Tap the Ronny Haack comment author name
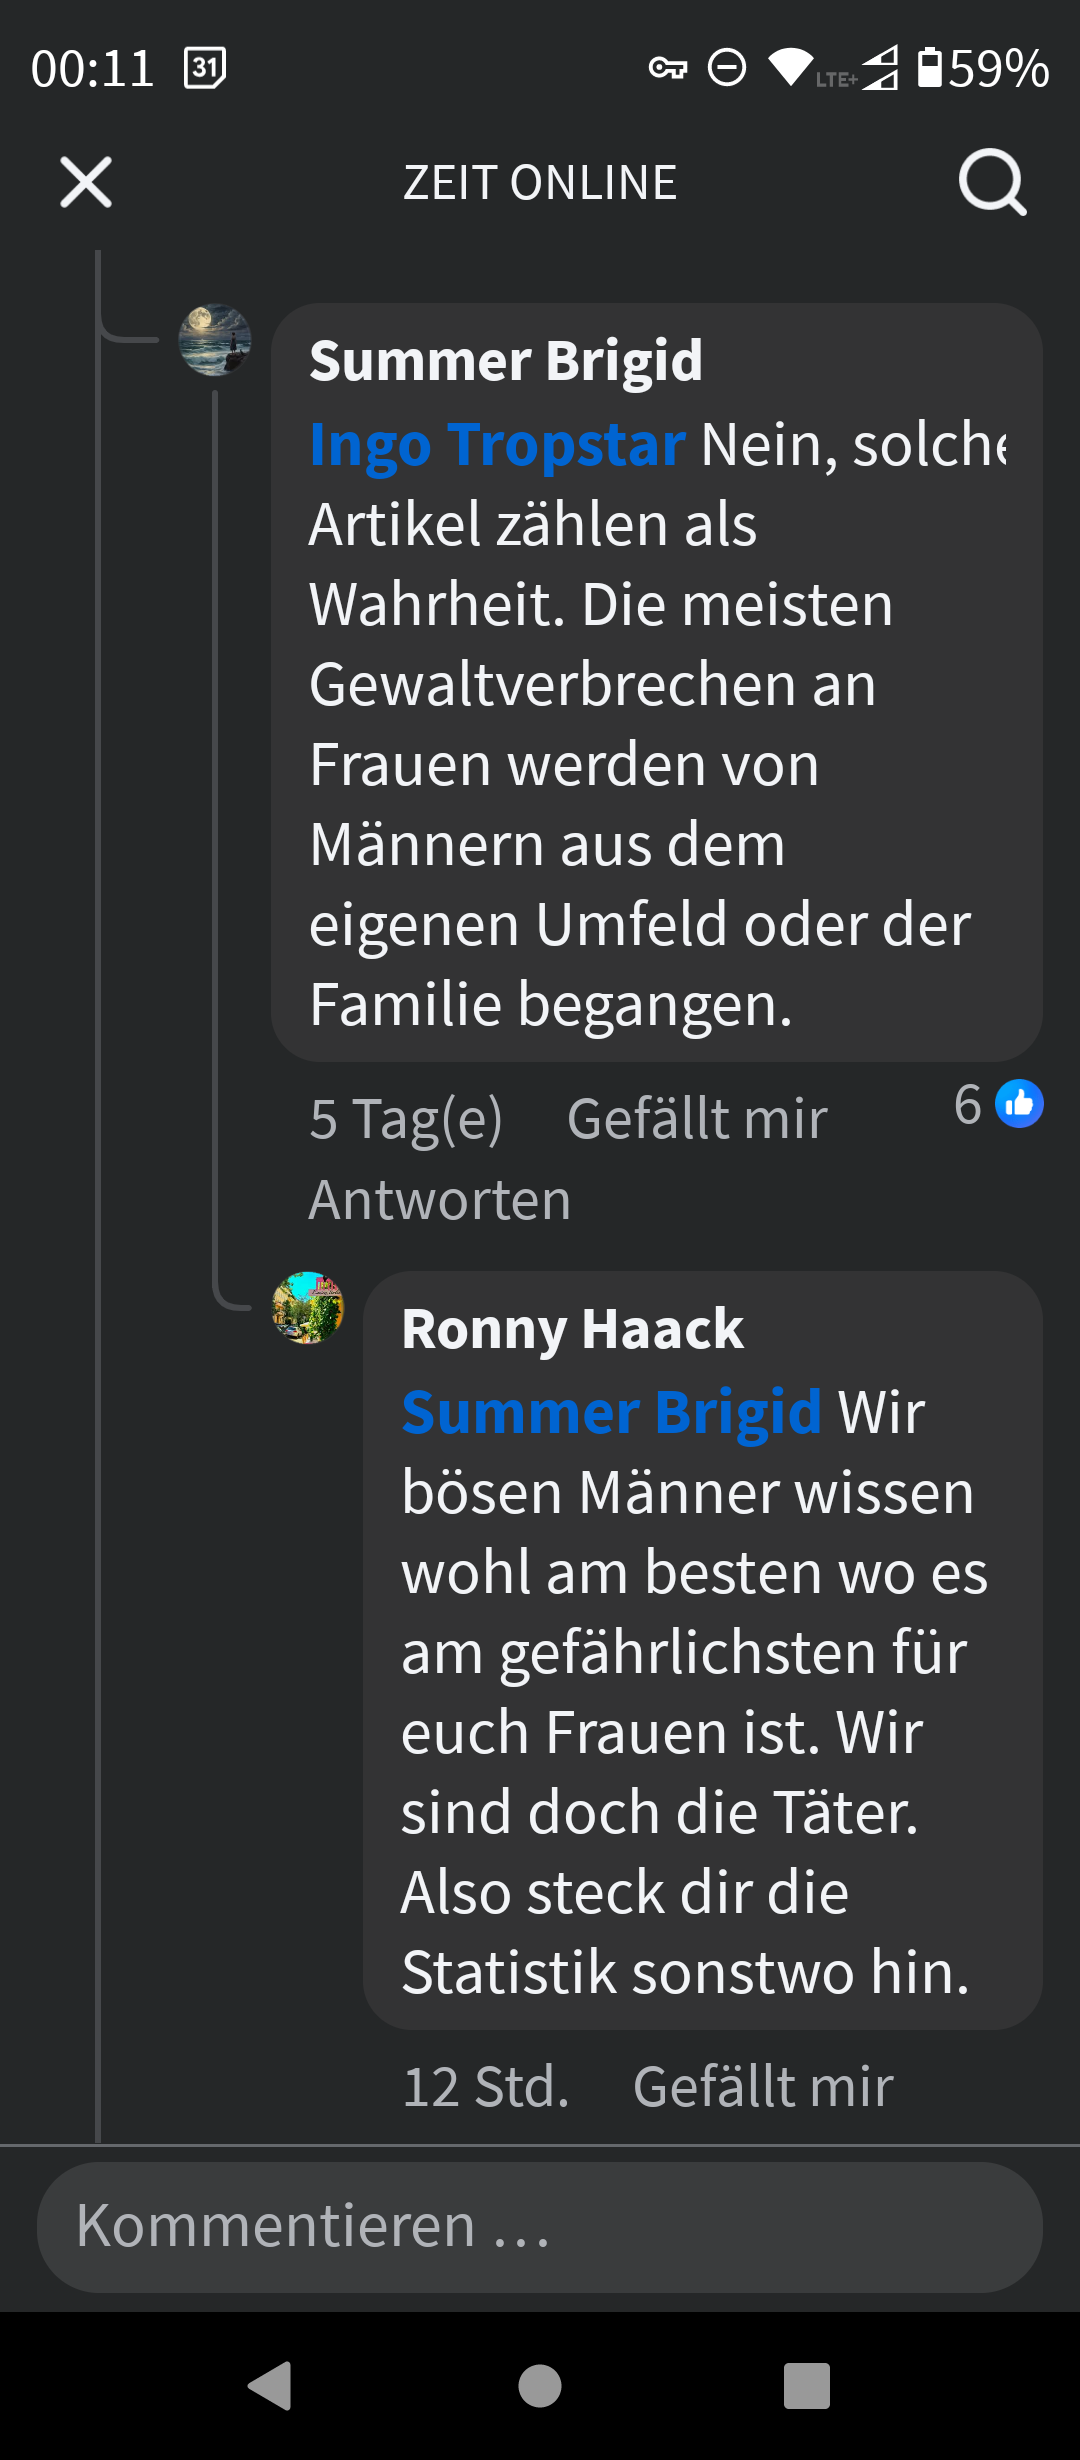 pyautogui.click(x=572, y=1329)
